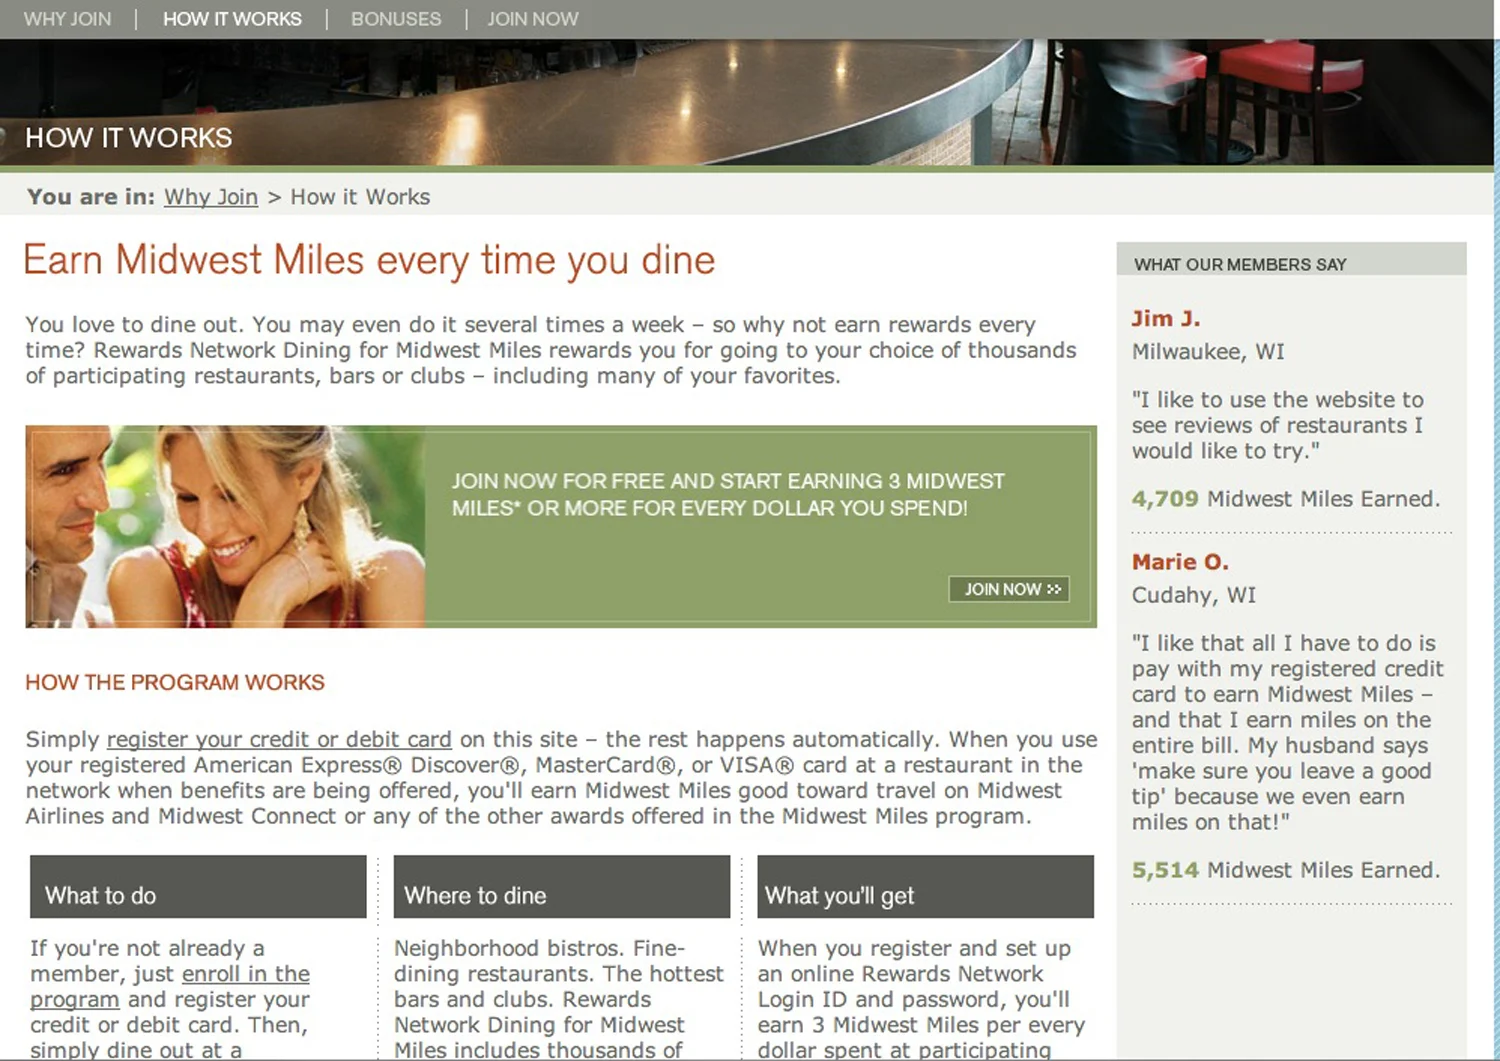Click the 'Earn Midwest Miles every time you dine' headline
Screen dimensions: 1500x1061
pos(369,260)
